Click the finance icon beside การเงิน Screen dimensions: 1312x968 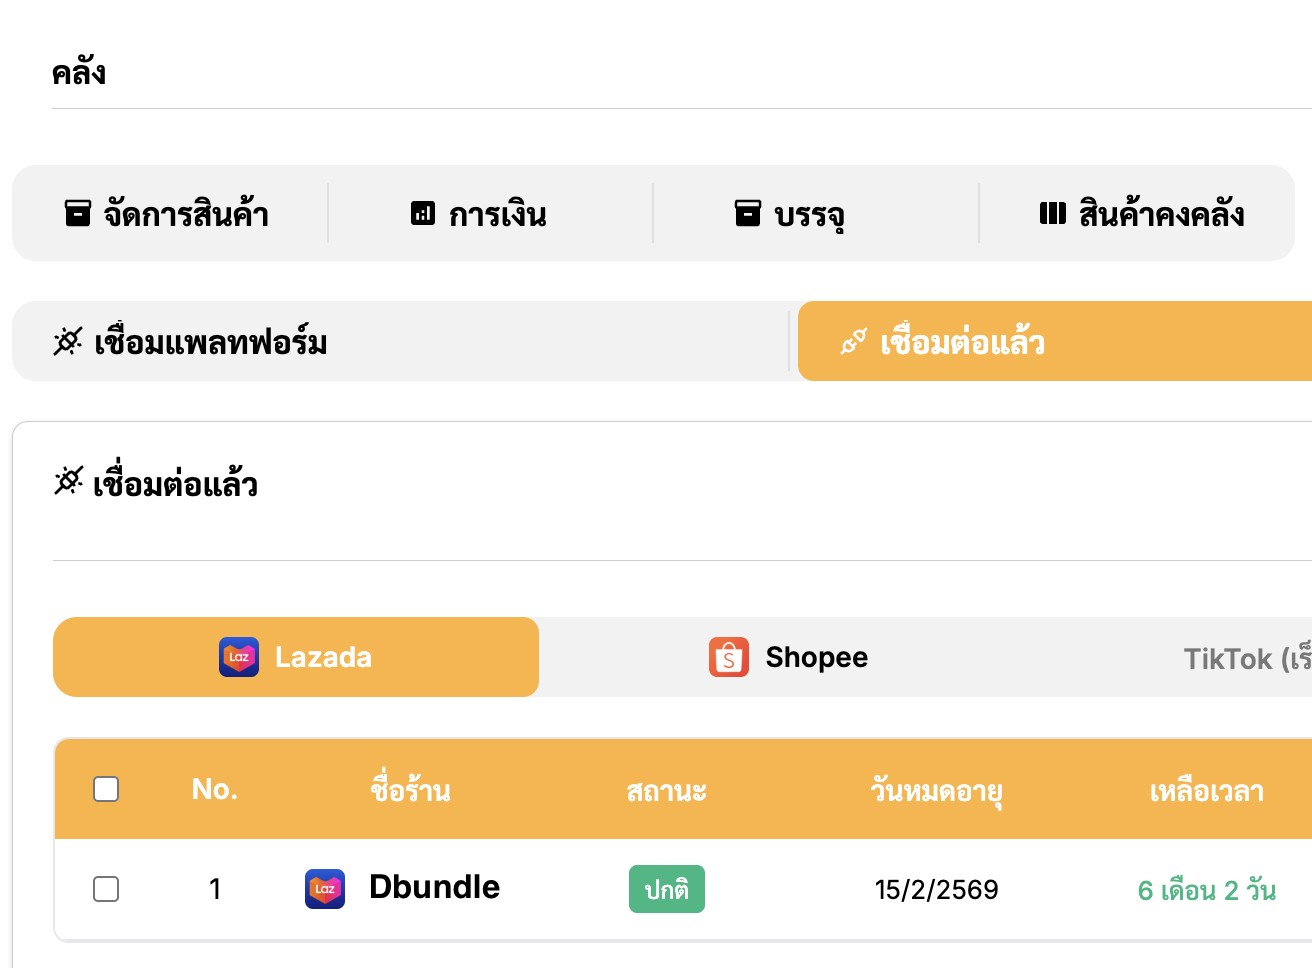(423, 213)
